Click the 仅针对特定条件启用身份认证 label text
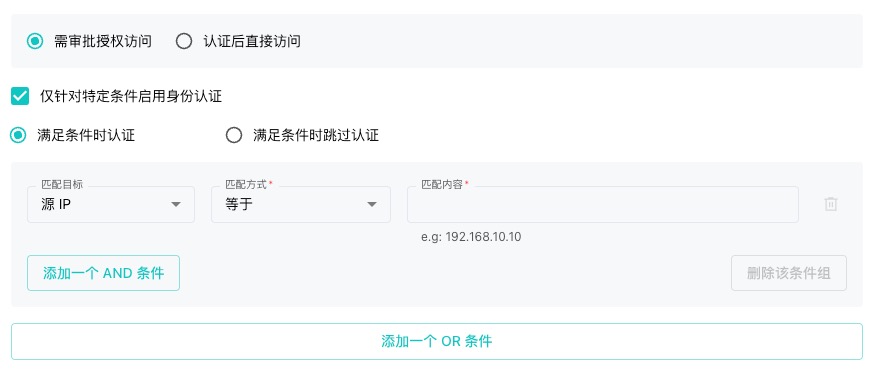Screen dimensions: 873x372 (x=131, y=96)
